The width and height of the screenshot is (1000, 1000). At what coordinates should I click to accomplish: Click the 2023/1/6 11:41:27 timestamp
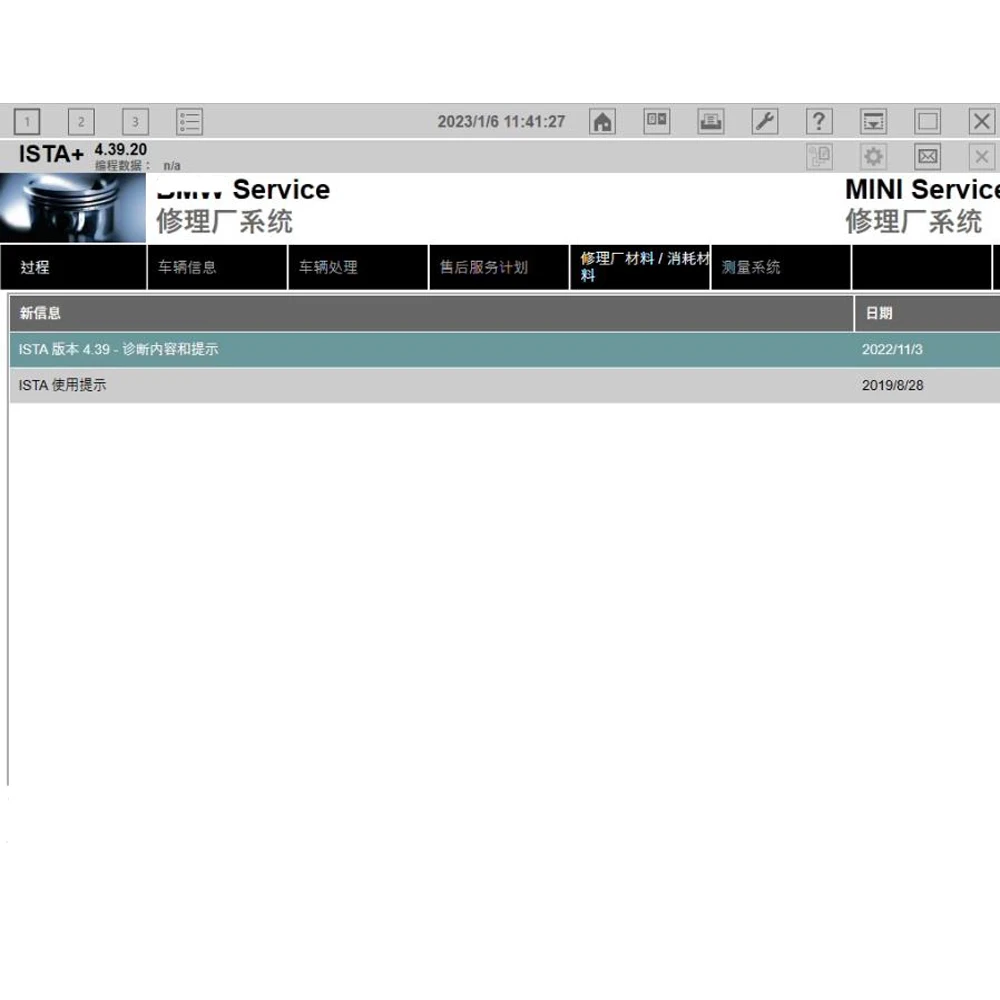[x=501, y=121]
